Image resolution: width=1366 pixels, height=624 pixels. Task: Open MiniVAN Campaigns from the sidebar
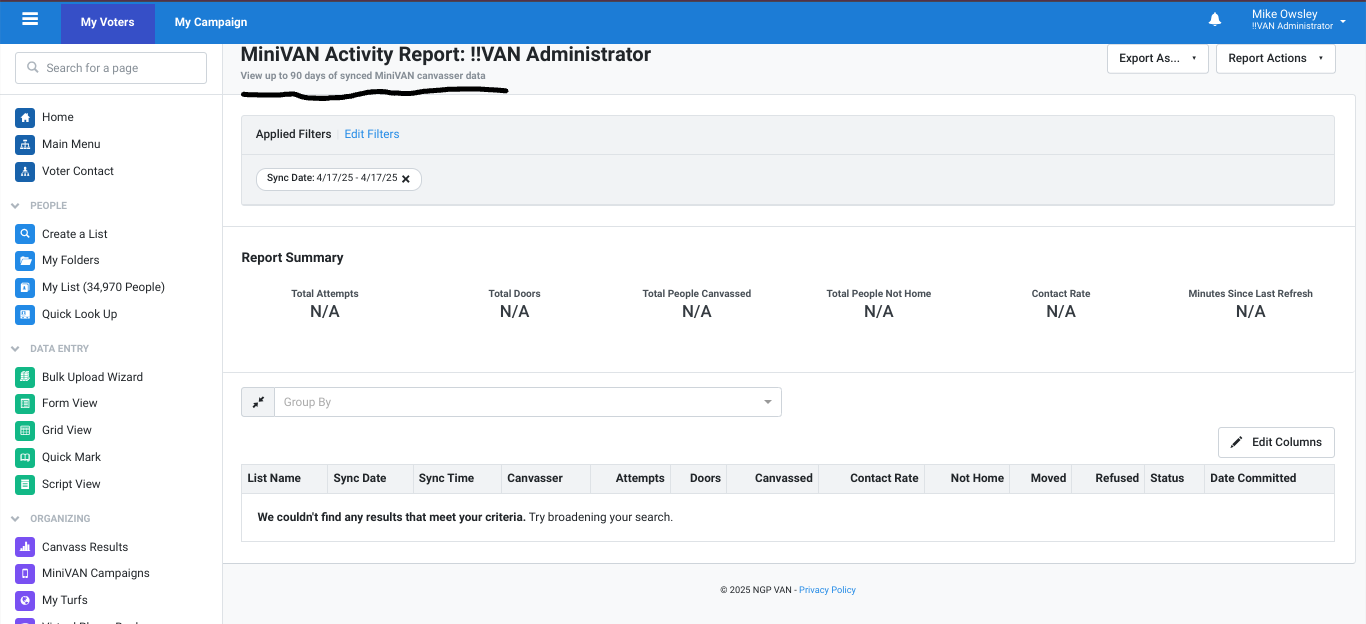(96, 573)
